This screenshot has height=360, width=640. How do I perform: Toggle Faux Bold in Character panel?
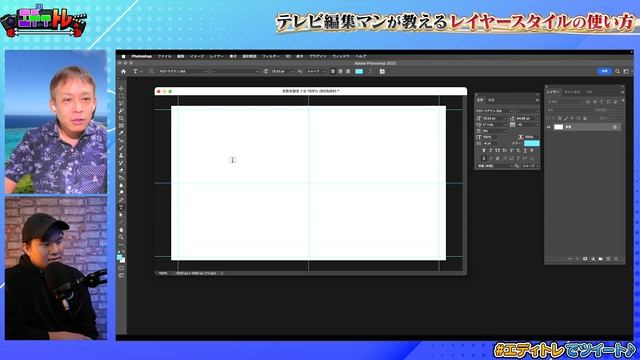[x=484, y=151]
